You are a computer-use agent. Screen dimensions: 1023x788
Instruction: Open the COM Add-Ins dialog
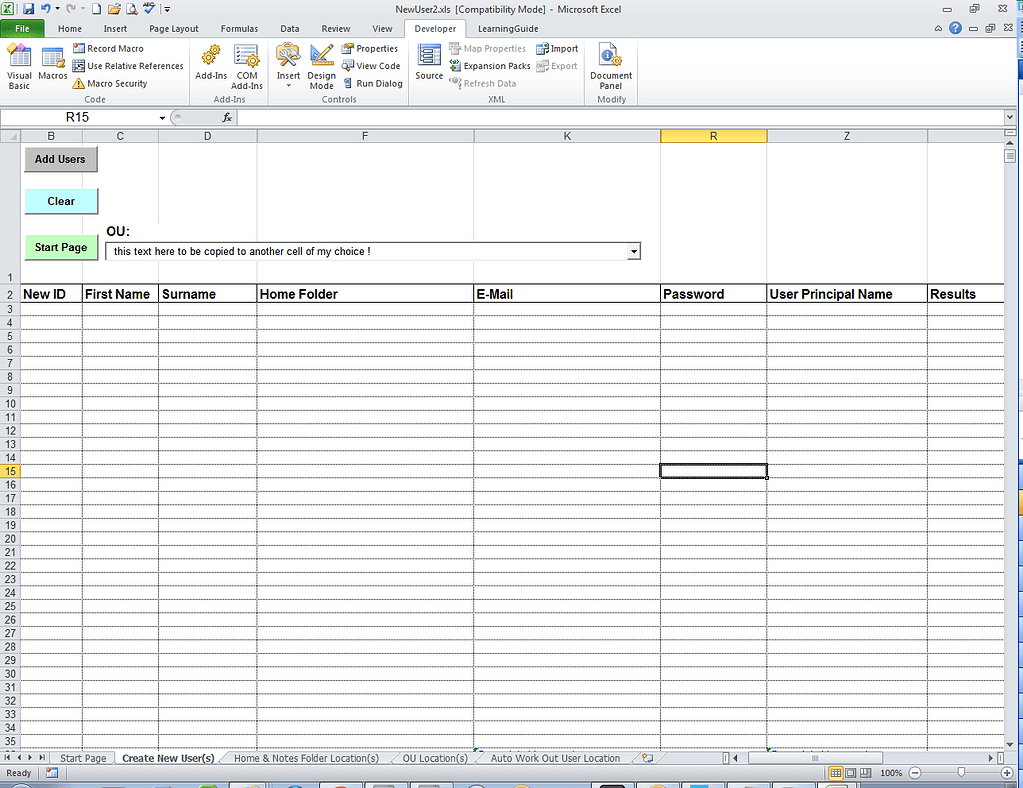[x=246, y=64]
